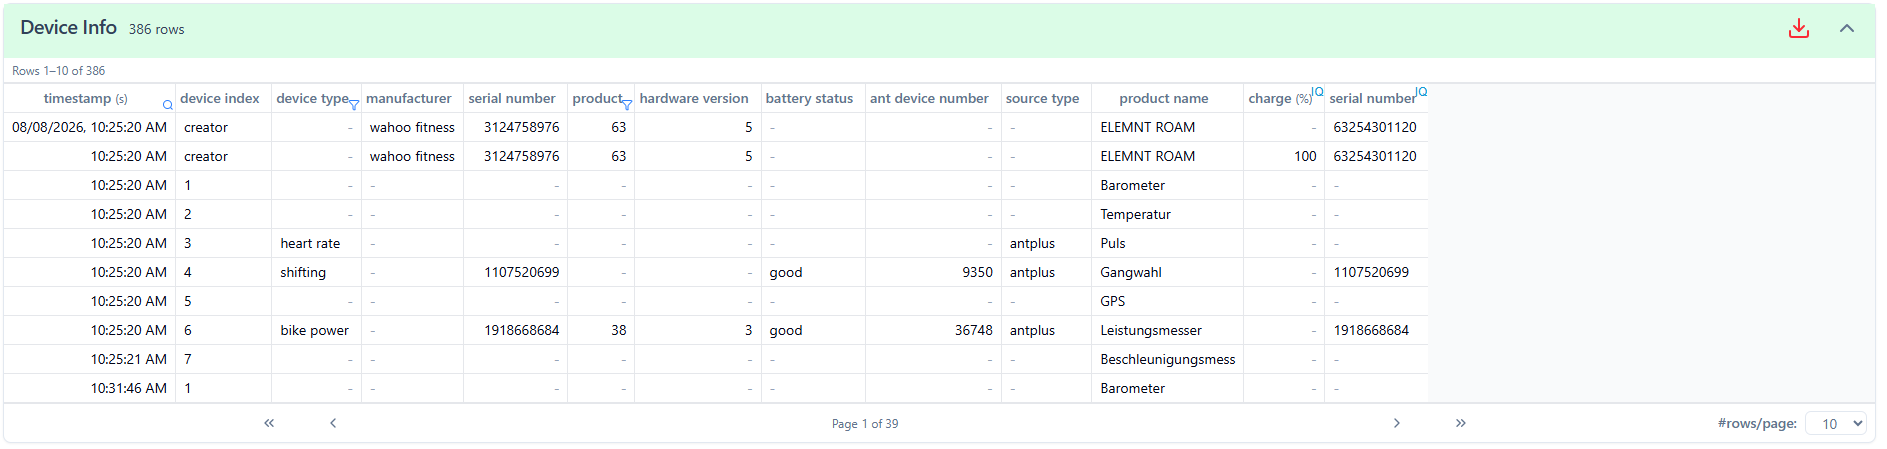Open the device type column filter
The width and height of the screenshot is (1887, 449).
coord(354,105)
